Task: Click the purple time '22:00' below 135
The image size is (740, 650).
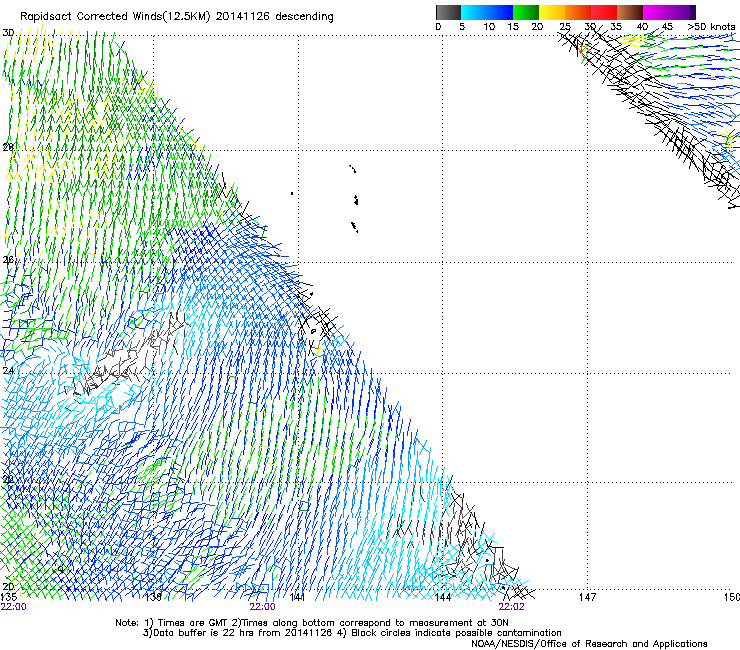Action: click(x=14, y=607)
